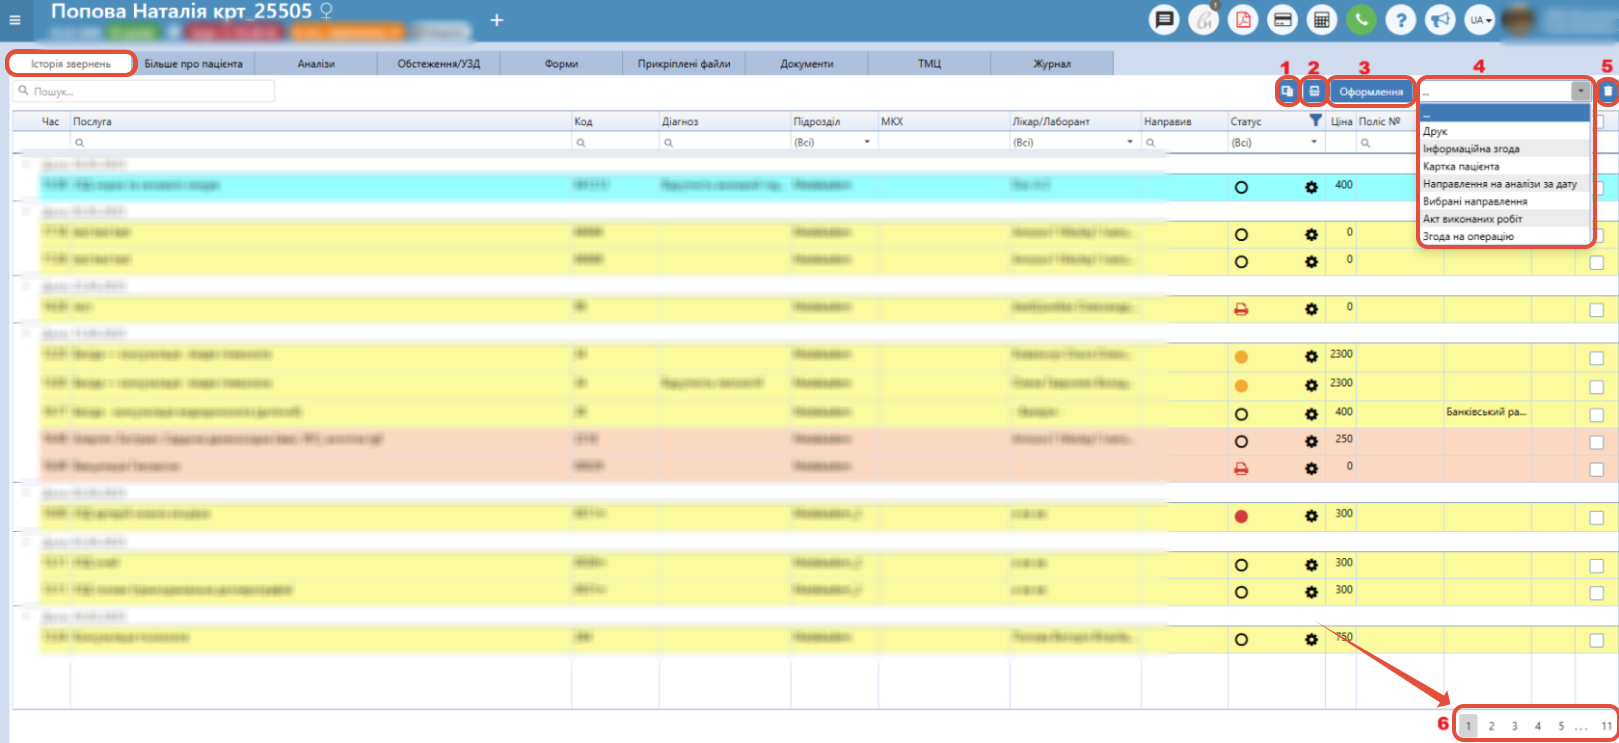Switch to the Форми tab
The image size is (1619, 743).
[x=561, y=63]
